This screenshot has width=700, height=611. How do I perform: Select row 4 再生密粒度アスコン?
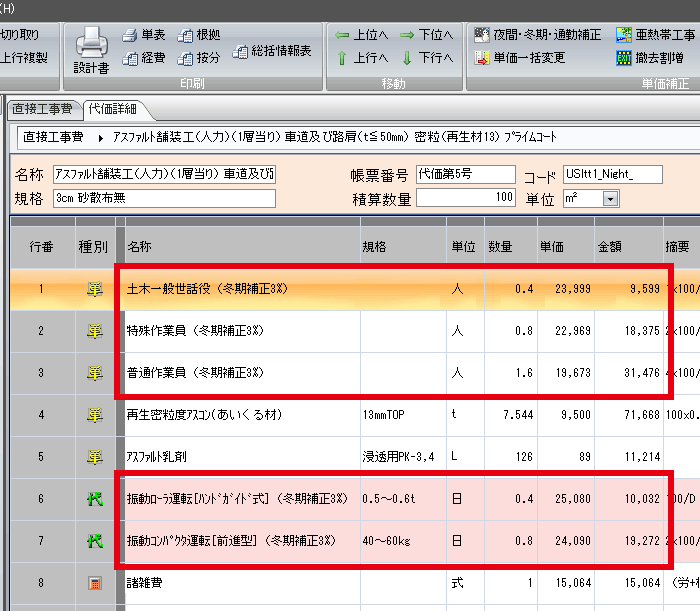click(x=240, y=411)
